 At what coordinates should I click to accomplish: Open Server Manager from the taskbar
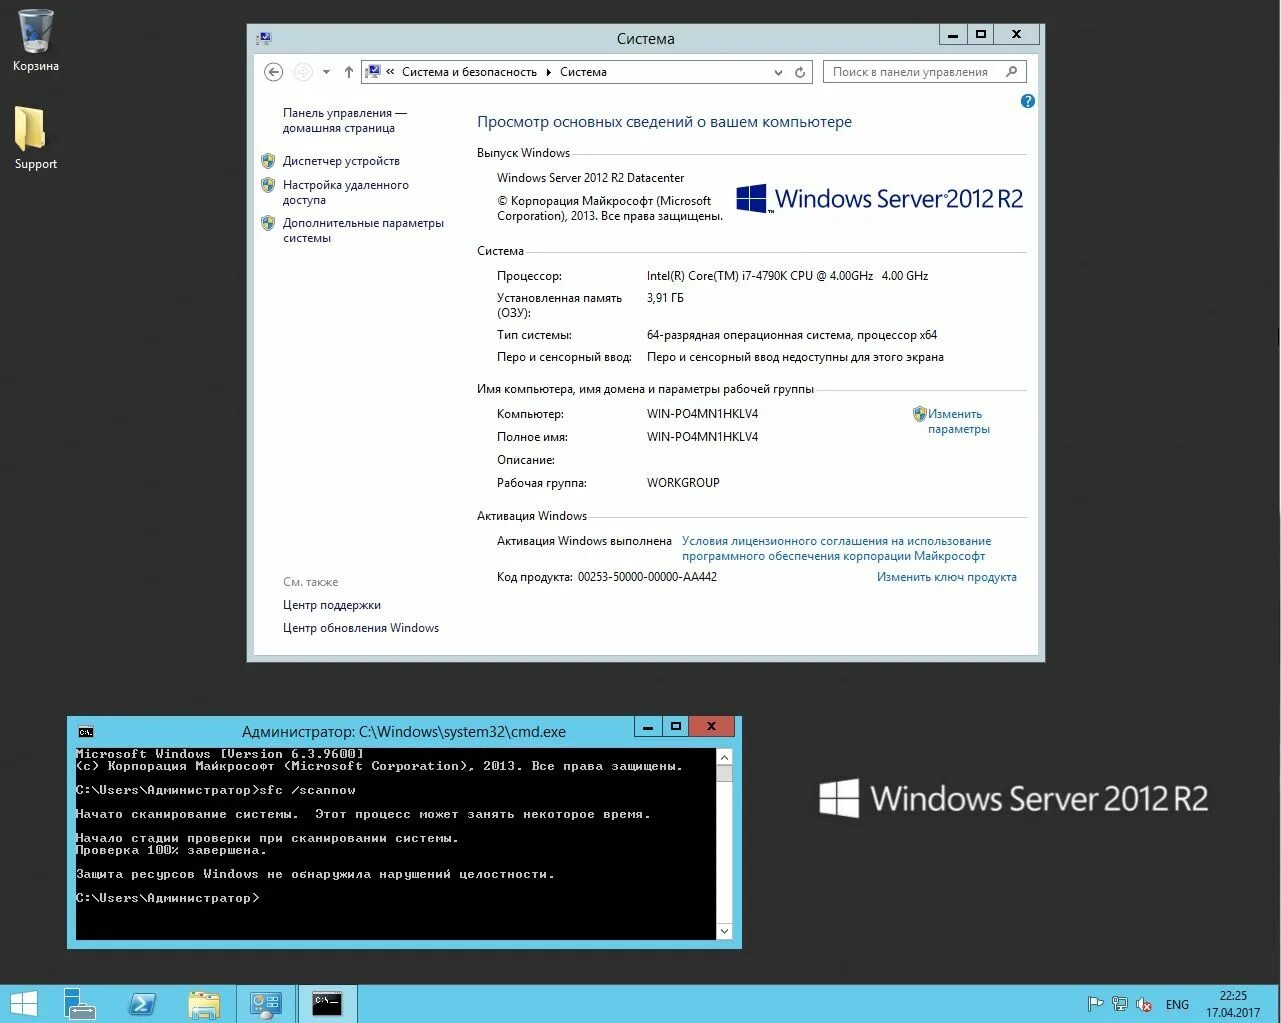coord(79,1004)
